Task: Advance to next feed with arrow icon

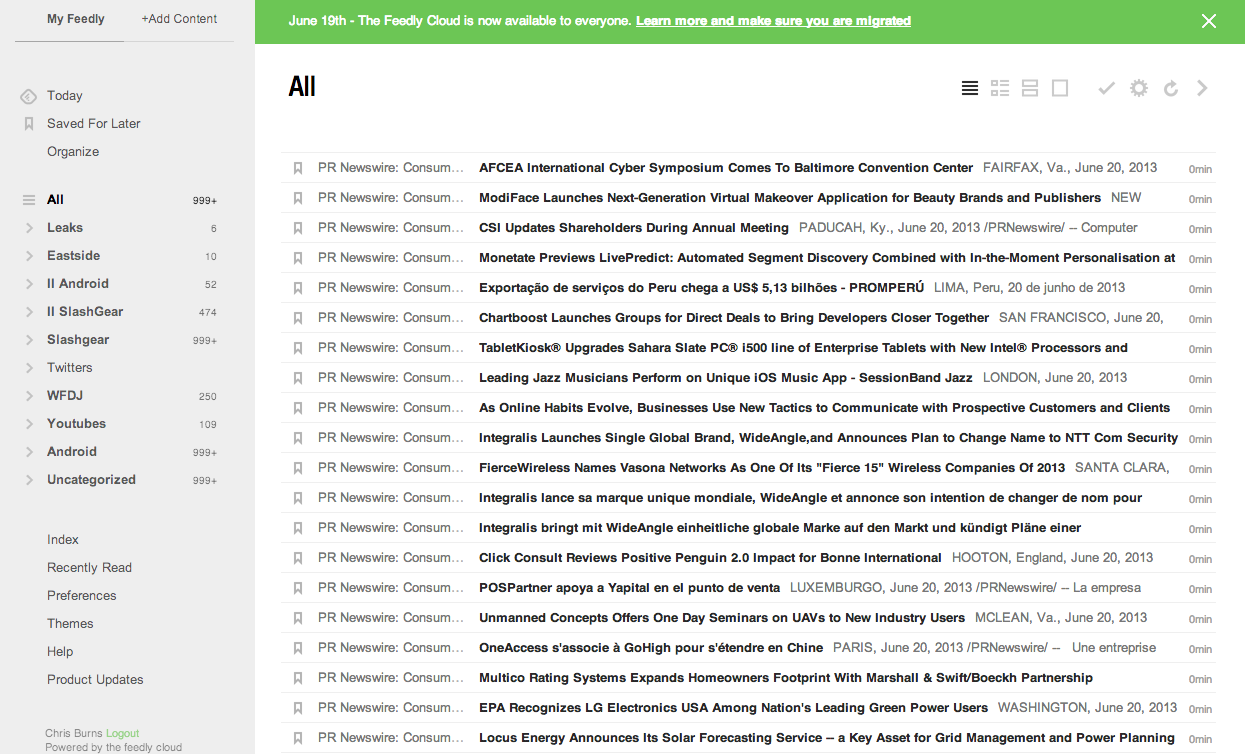Action: pyautogui.click(x=1202, y=88)
